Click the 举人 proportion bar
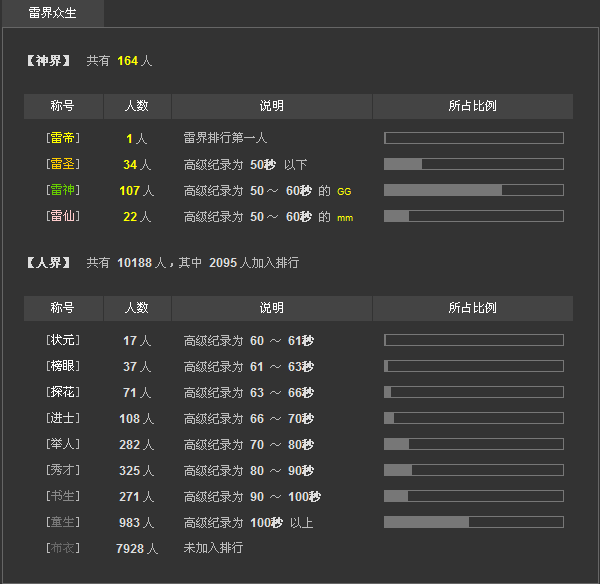 474,444
